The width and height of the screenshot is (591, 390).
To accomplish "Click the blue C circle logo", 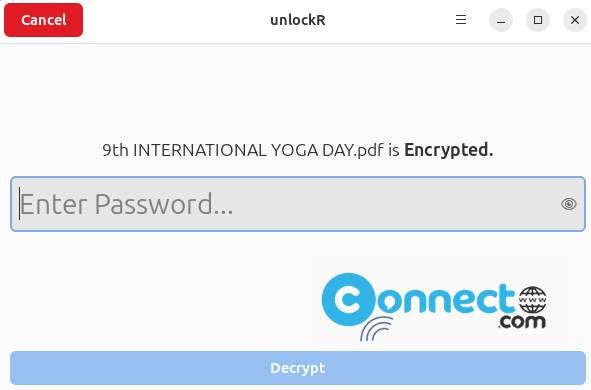I will [349, 300].
